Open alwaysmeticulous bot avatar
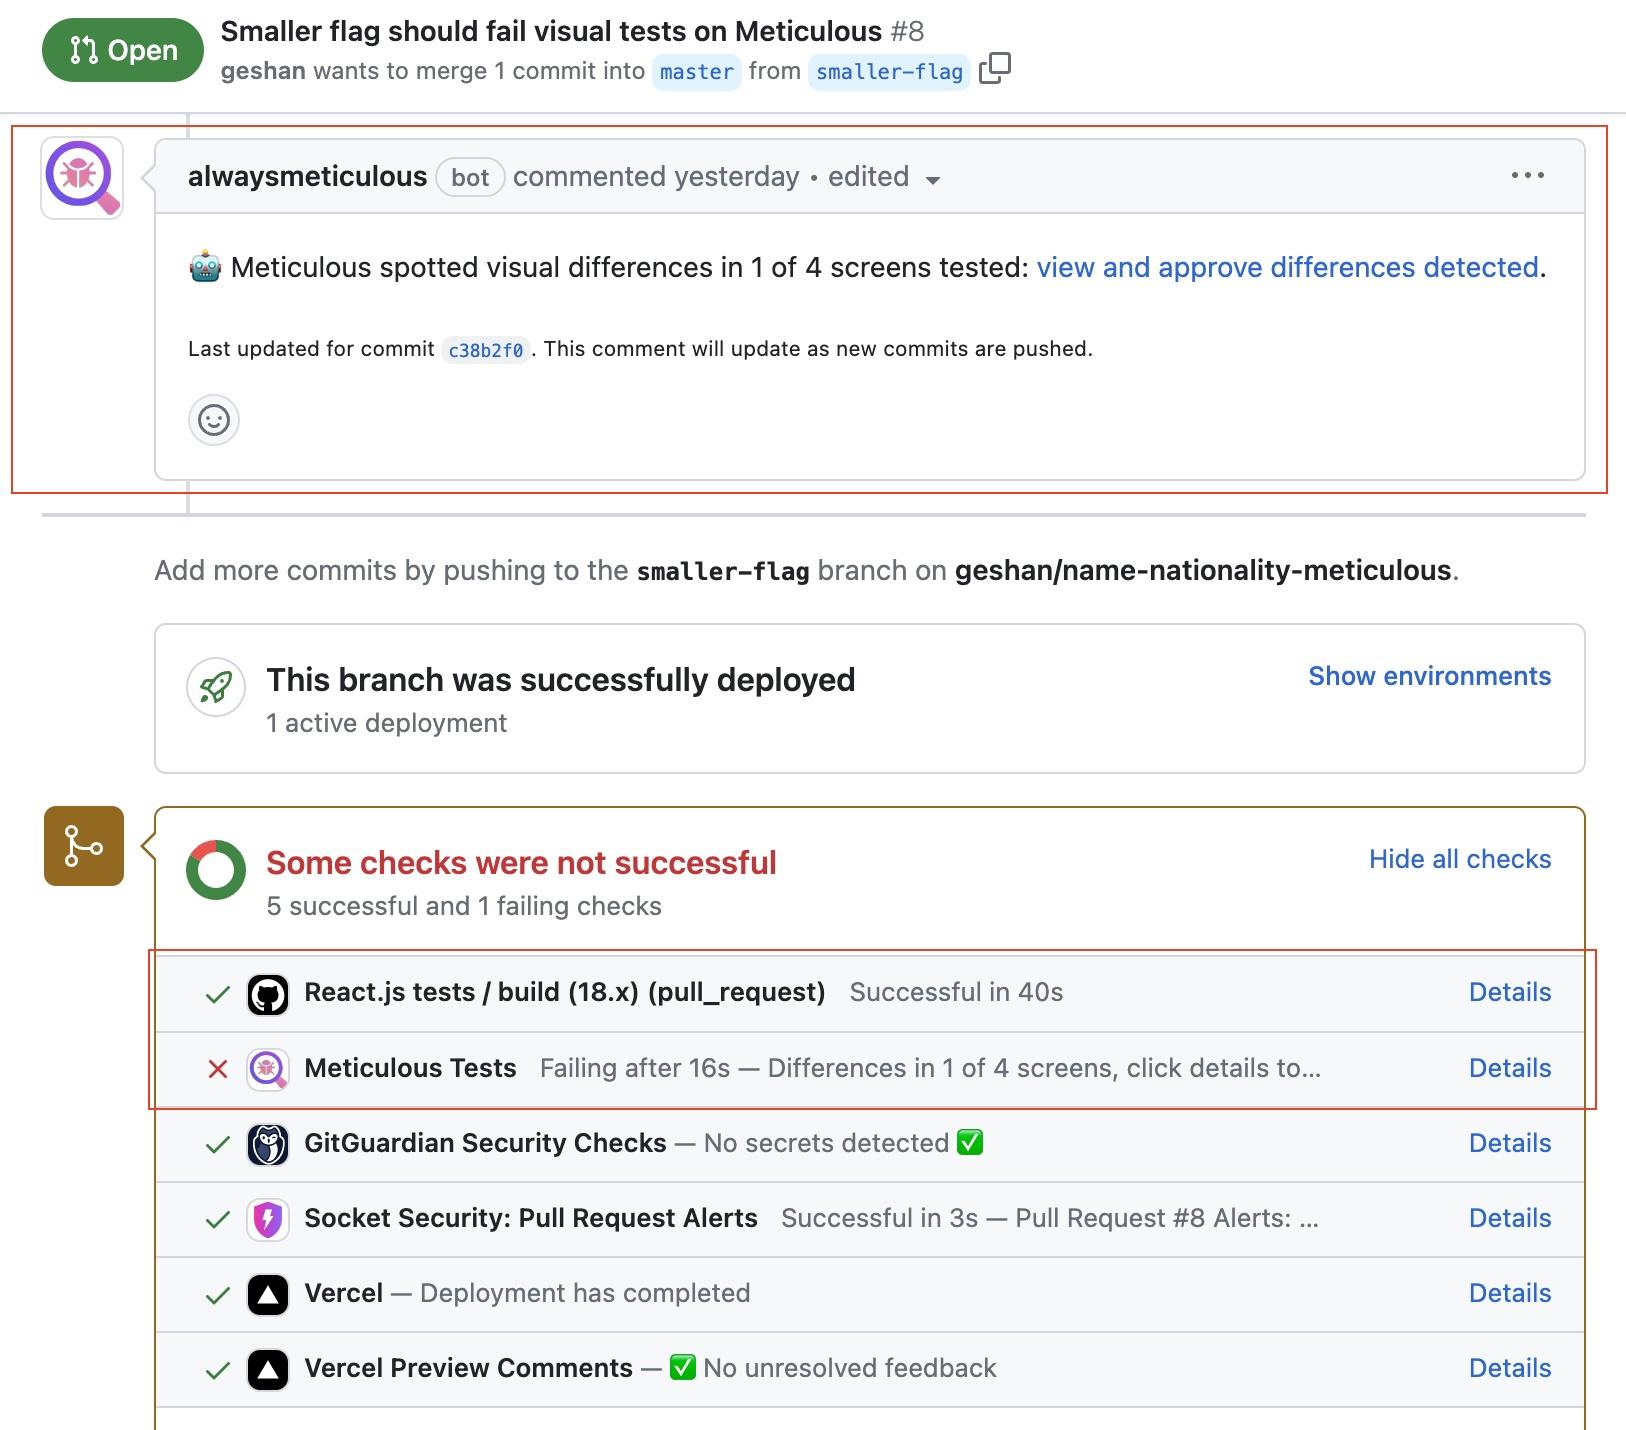 (82, 177)
